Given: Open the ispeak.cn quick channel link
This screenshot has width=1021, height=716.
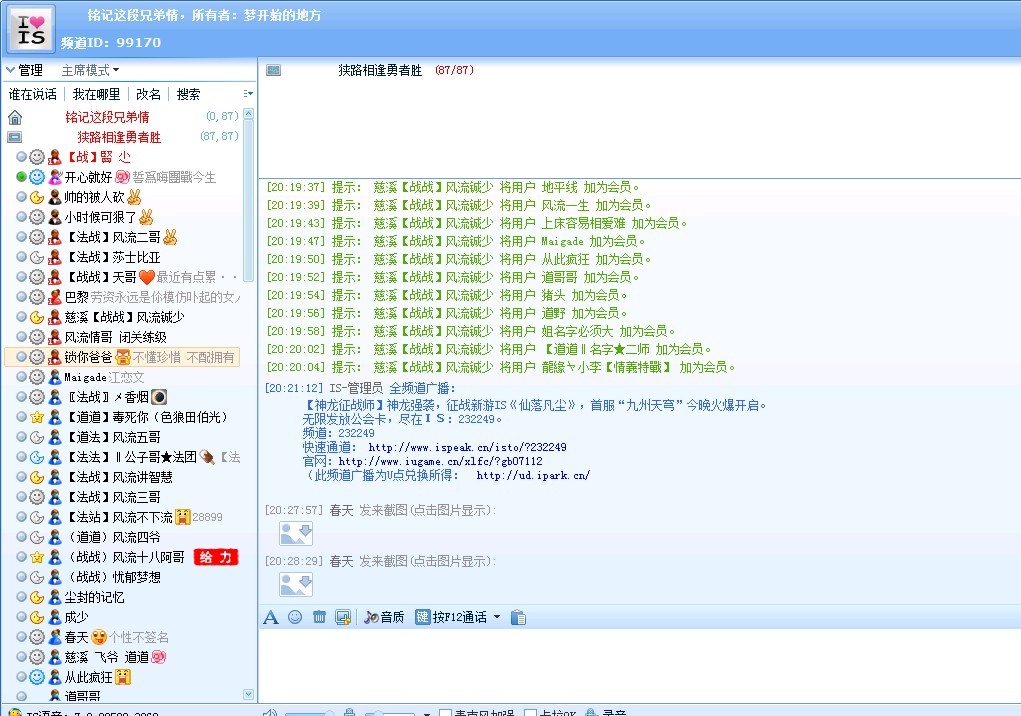Looking at the screenshot, I should (x=467, y=447).
